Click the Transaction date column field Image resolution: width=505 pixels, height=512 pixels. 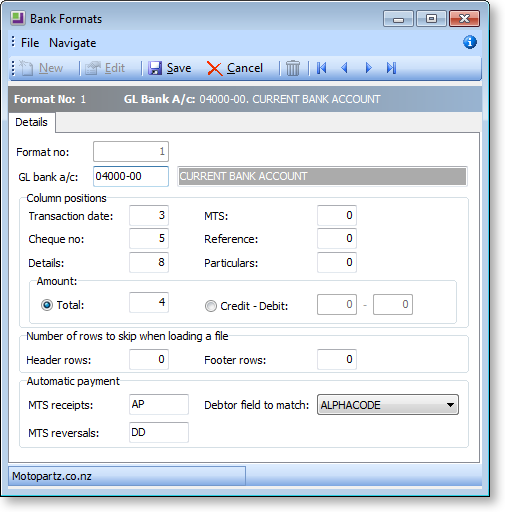point(149,215)
